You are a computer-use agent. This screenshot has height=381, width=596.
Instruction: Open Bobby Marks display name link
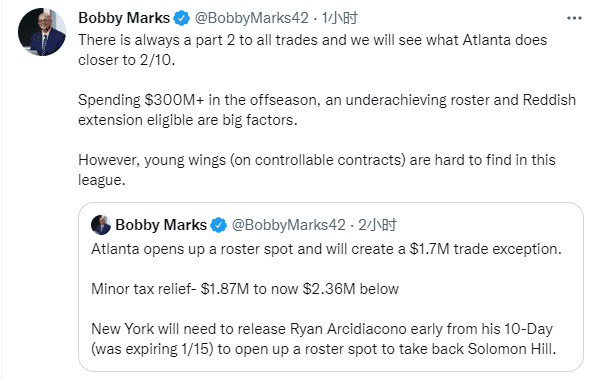124,18
